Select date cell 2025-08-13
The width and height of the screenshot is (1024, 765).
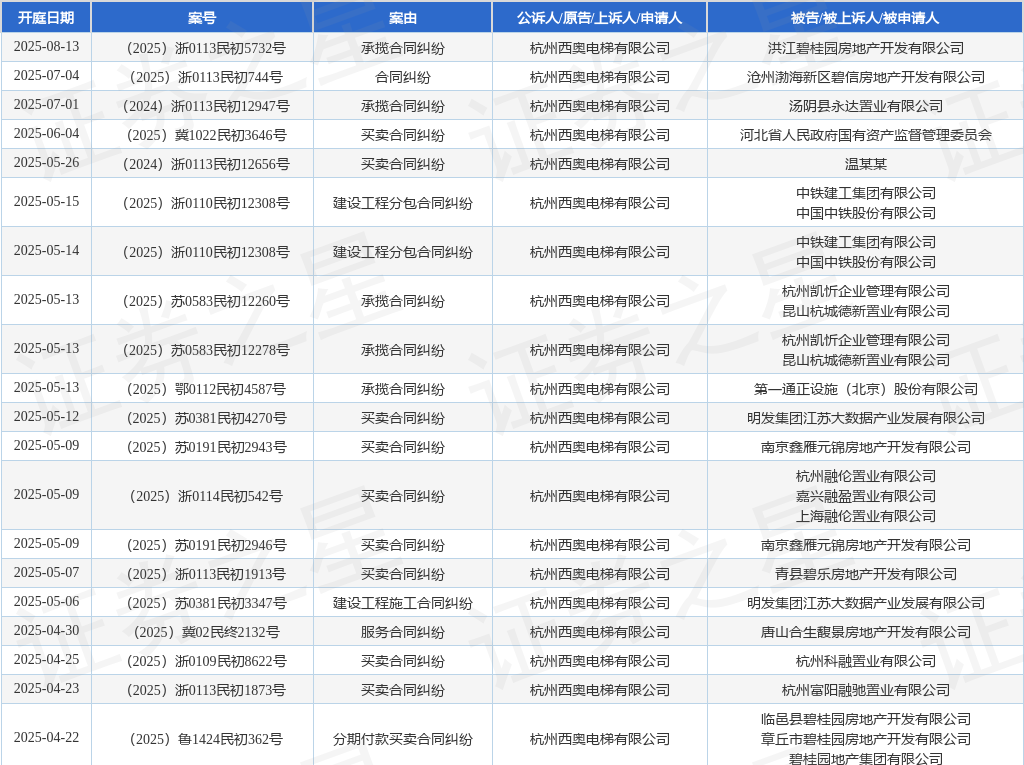pyautogui.click(x=46, y=47)
